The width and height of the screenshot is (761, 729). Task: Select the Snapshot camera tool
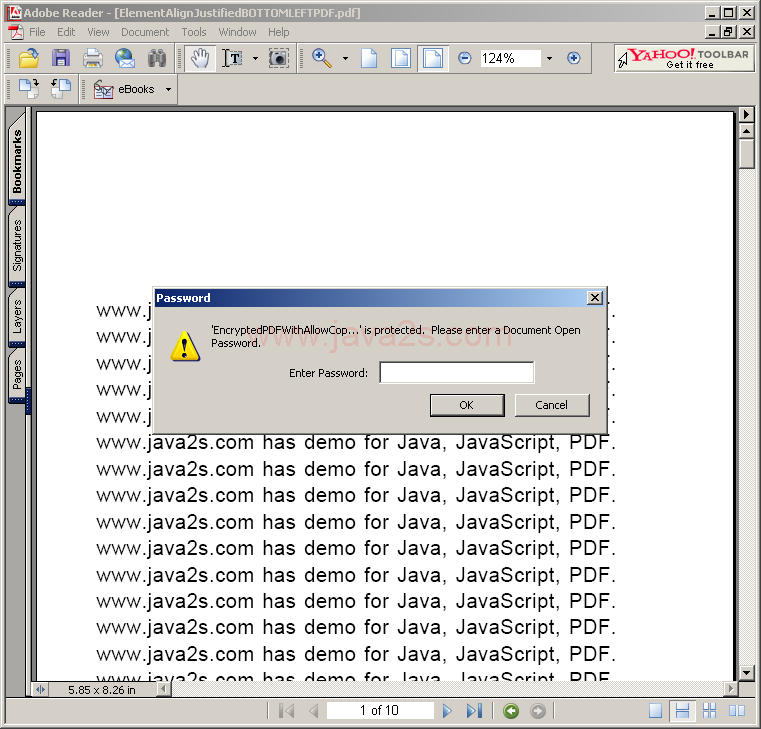click(x=279, y=58)
